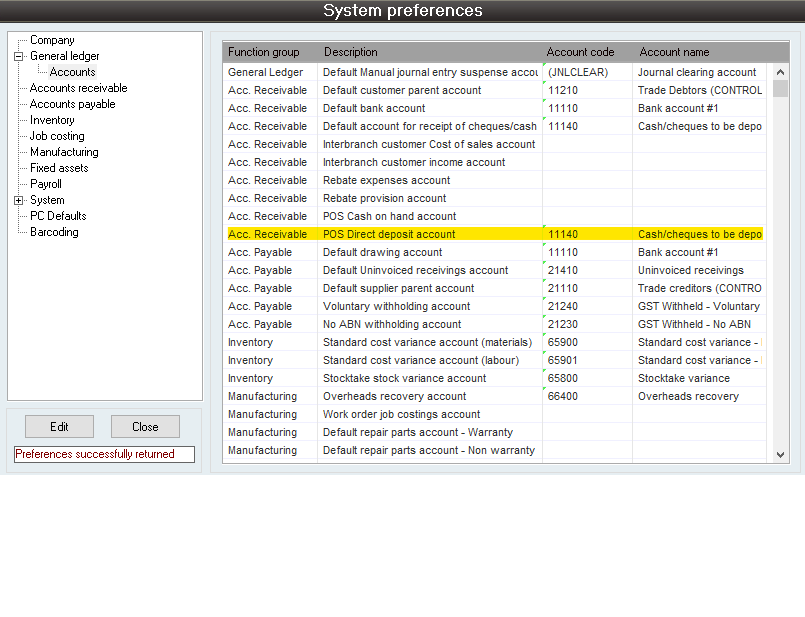
Task: Expand the System tree node
Action: [x=18, y=200]
